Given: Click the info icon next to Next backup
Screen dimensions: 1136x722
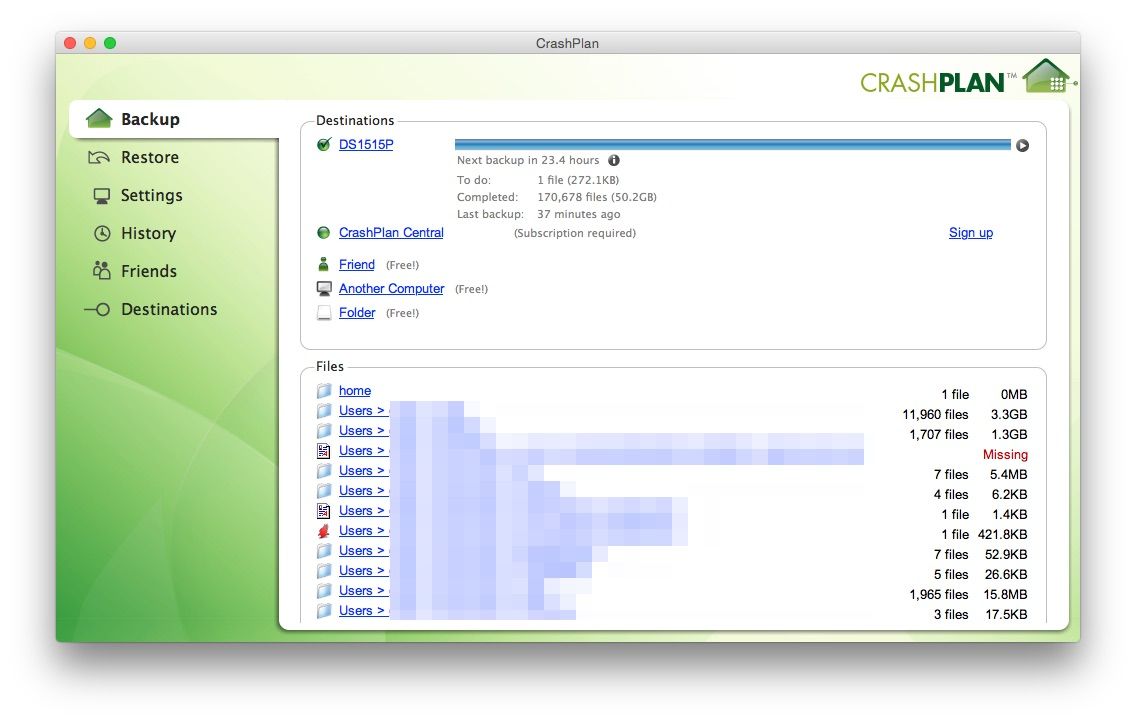Looking at the screenshot, I should pos(614,160).
